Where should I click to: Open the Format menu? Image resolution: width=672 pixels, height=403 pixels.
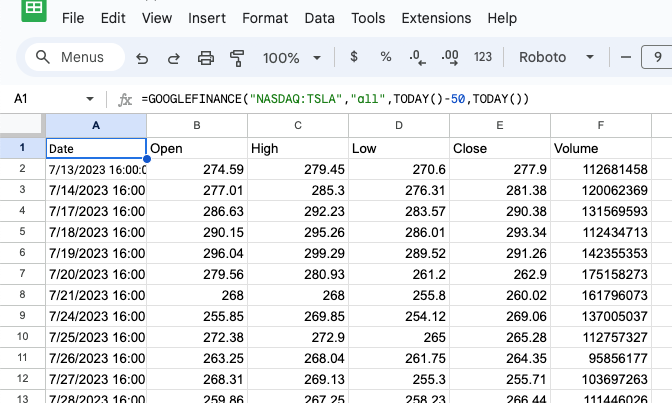pos(265,18)
